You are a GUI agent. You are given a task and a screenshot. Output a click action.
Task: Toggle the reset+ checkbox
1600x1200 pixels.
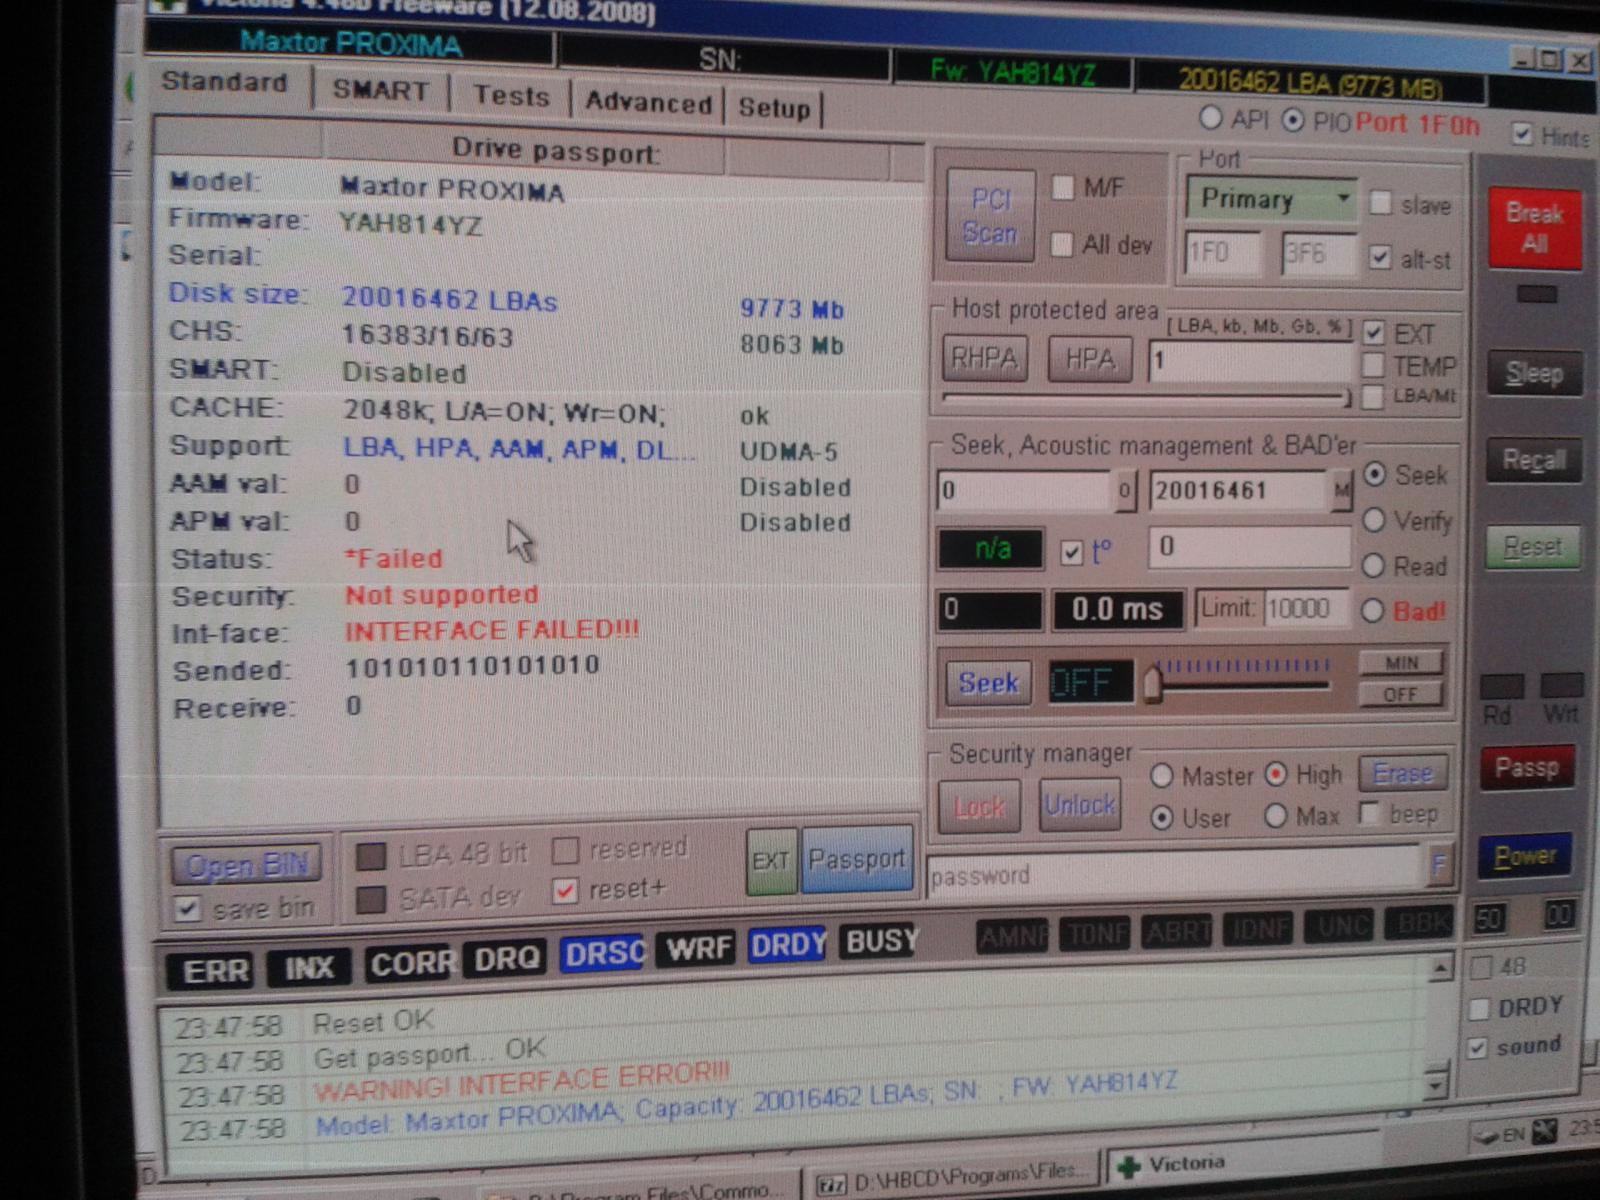[566, 890]
